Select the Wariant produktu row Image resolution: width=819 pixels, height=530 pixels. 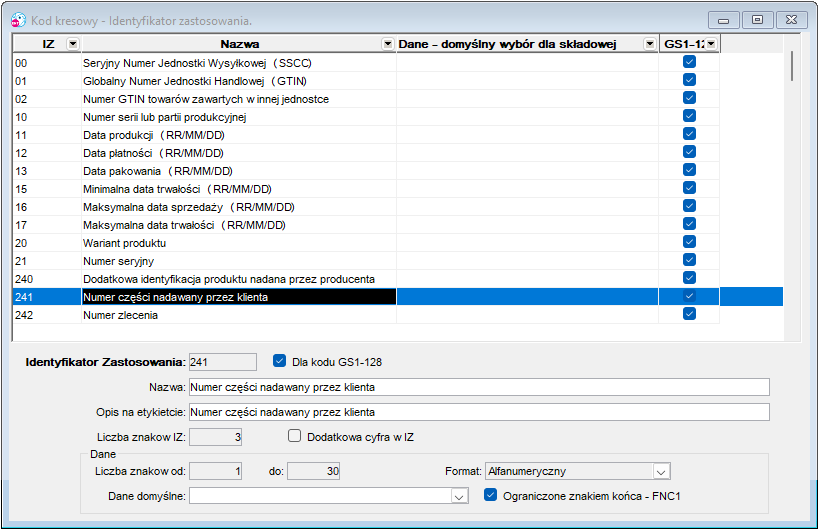366,243
